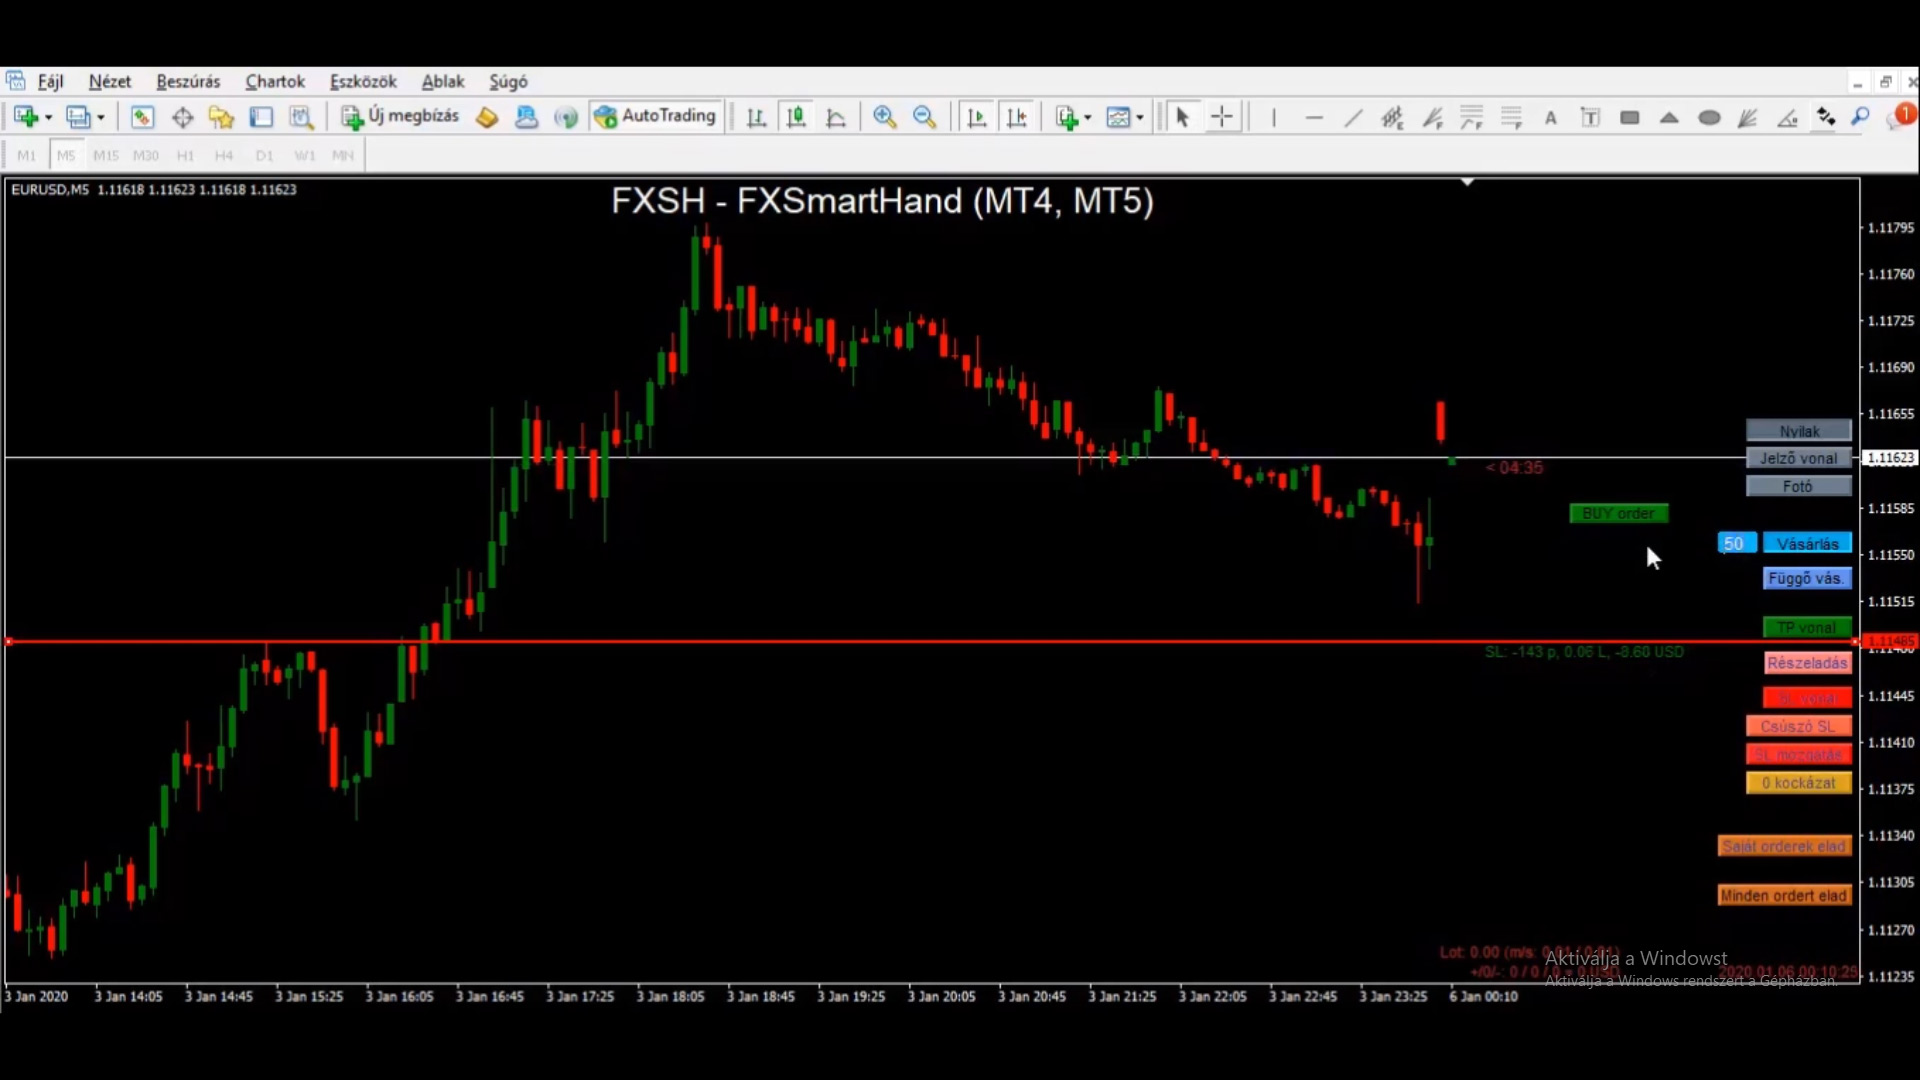The width and height of the screenshot is (1920, 1080).
Task: Open the Súgó menu
Action: 508,82
